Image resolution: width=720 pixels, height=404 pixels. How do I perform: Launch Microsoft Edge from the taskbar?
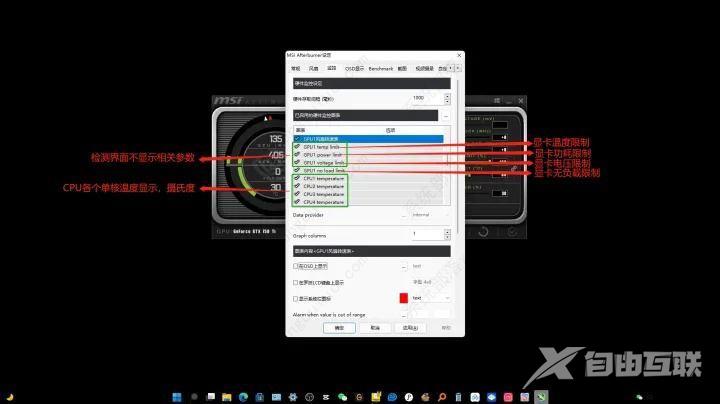point(243,397)
